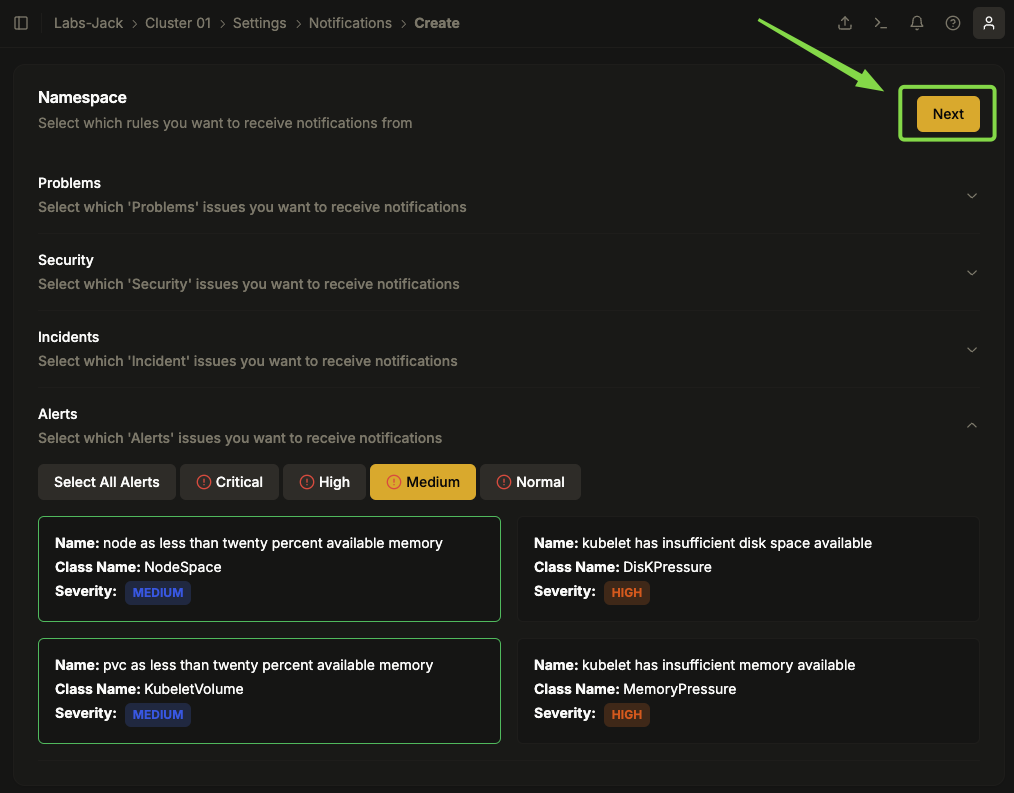This screenshot has width=1014, height=793.
Task: Click 'kubelet has insufficient disk space available' text
Action: pos(727,543)
